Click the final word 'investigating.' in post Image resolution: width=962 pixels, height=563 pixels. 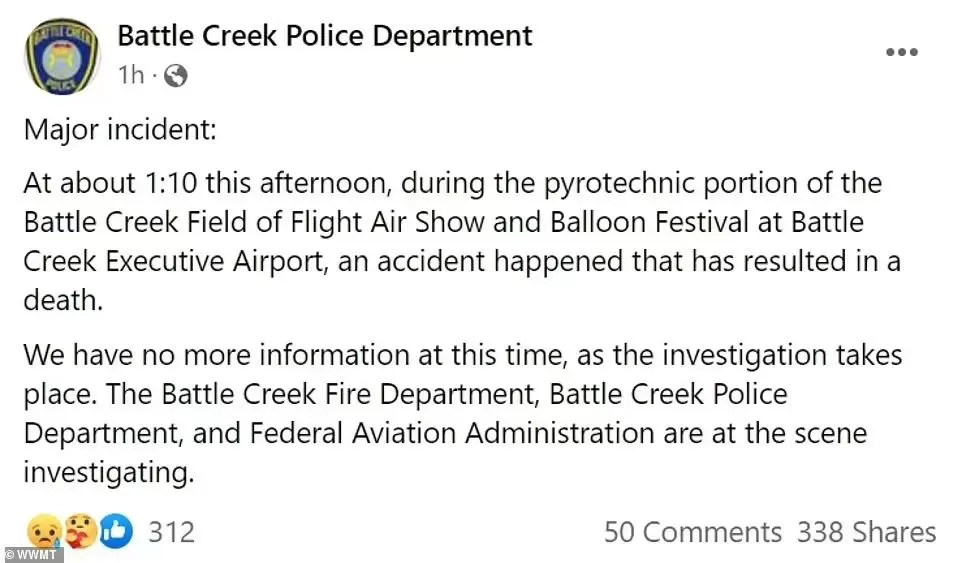pos(109,473)
